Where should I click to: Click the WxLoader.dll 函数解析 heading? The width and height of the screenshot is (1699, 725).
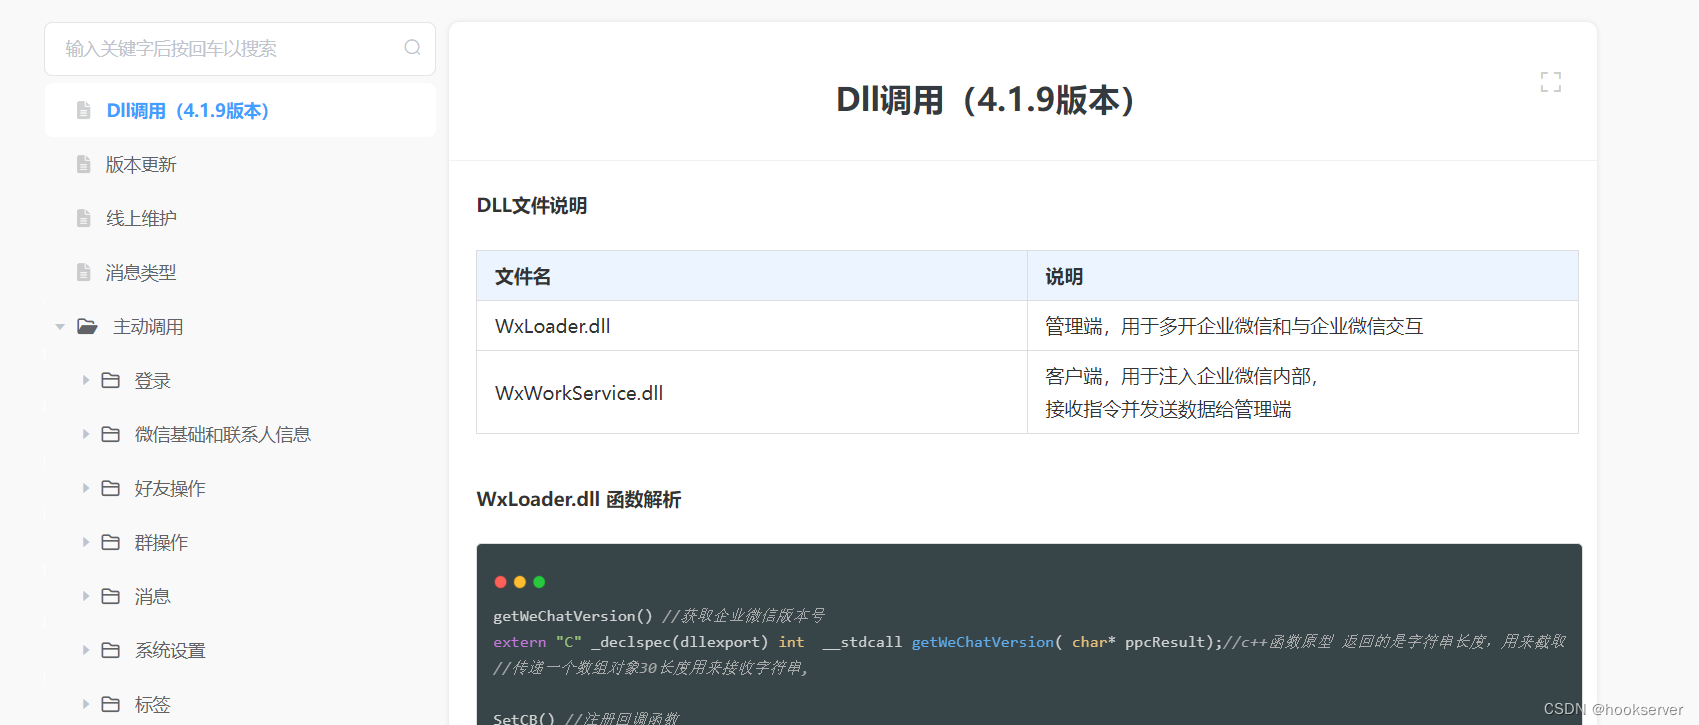[579, 499]
